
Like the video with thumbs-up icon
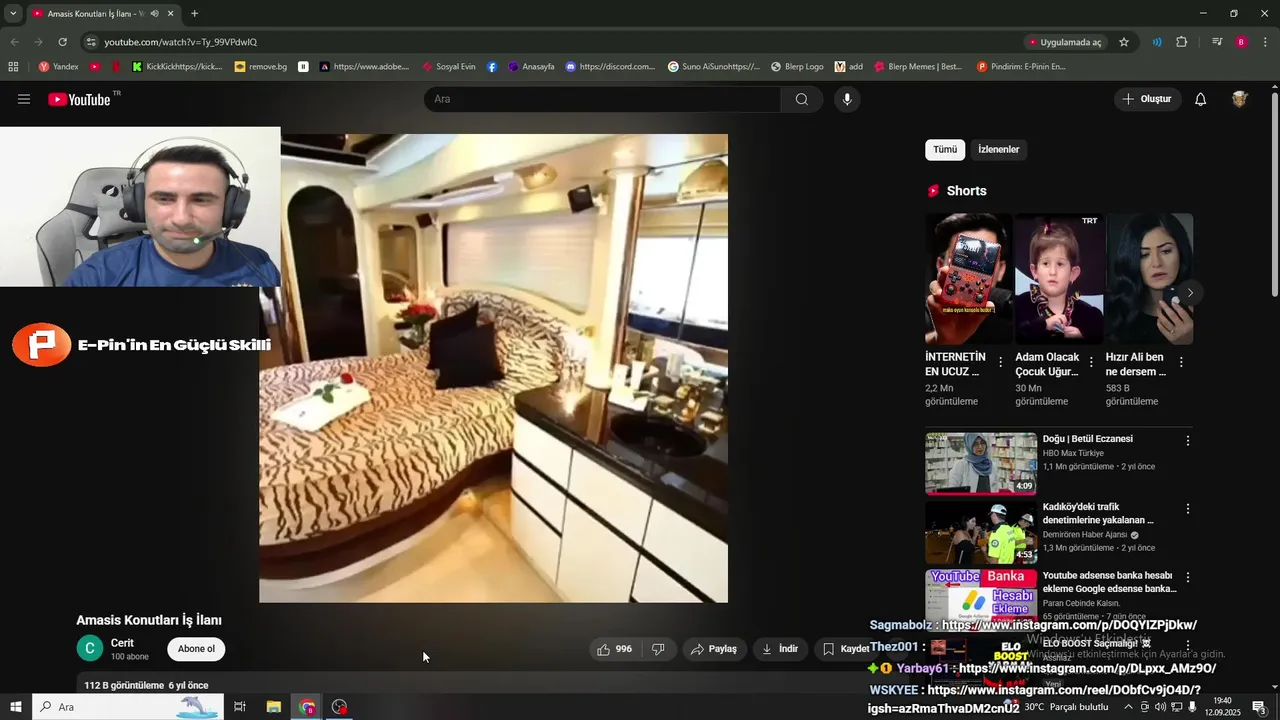(614, 649)
